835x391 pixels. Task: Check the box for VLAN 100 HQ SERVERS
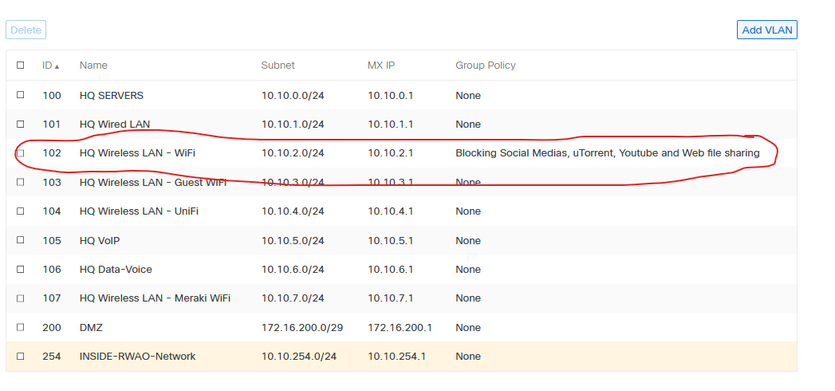[20, 95]
